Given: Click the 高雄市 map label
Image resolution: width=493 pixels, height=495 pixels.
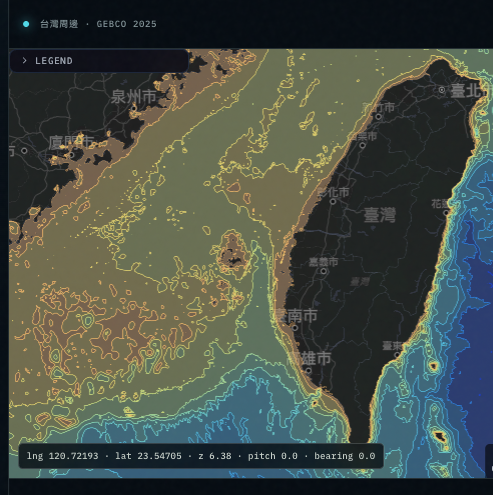Looking at the screenshot, I should (309, 358).
